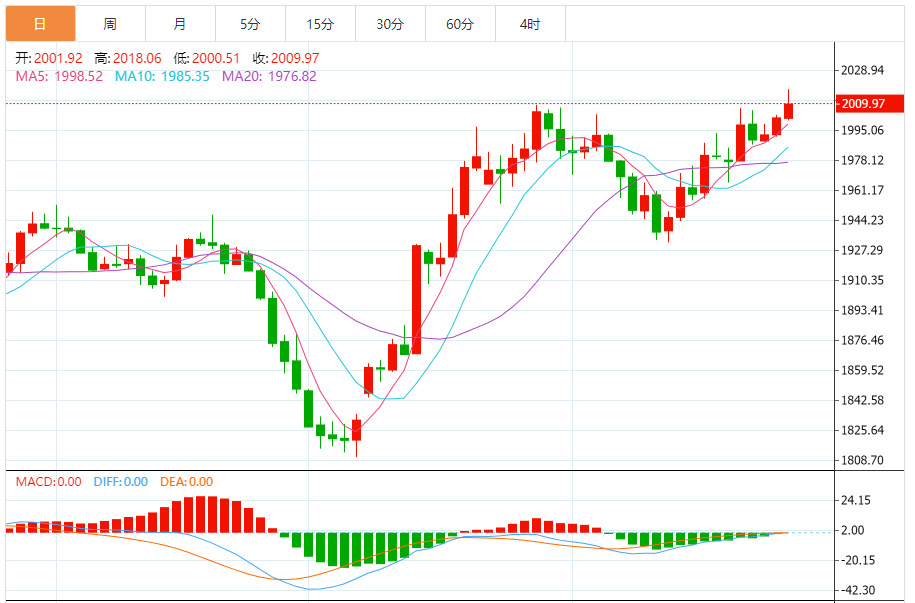Click the 1910.35 price axis label
The width and height of the screenshot is (915, 603).
click(862, 280)
